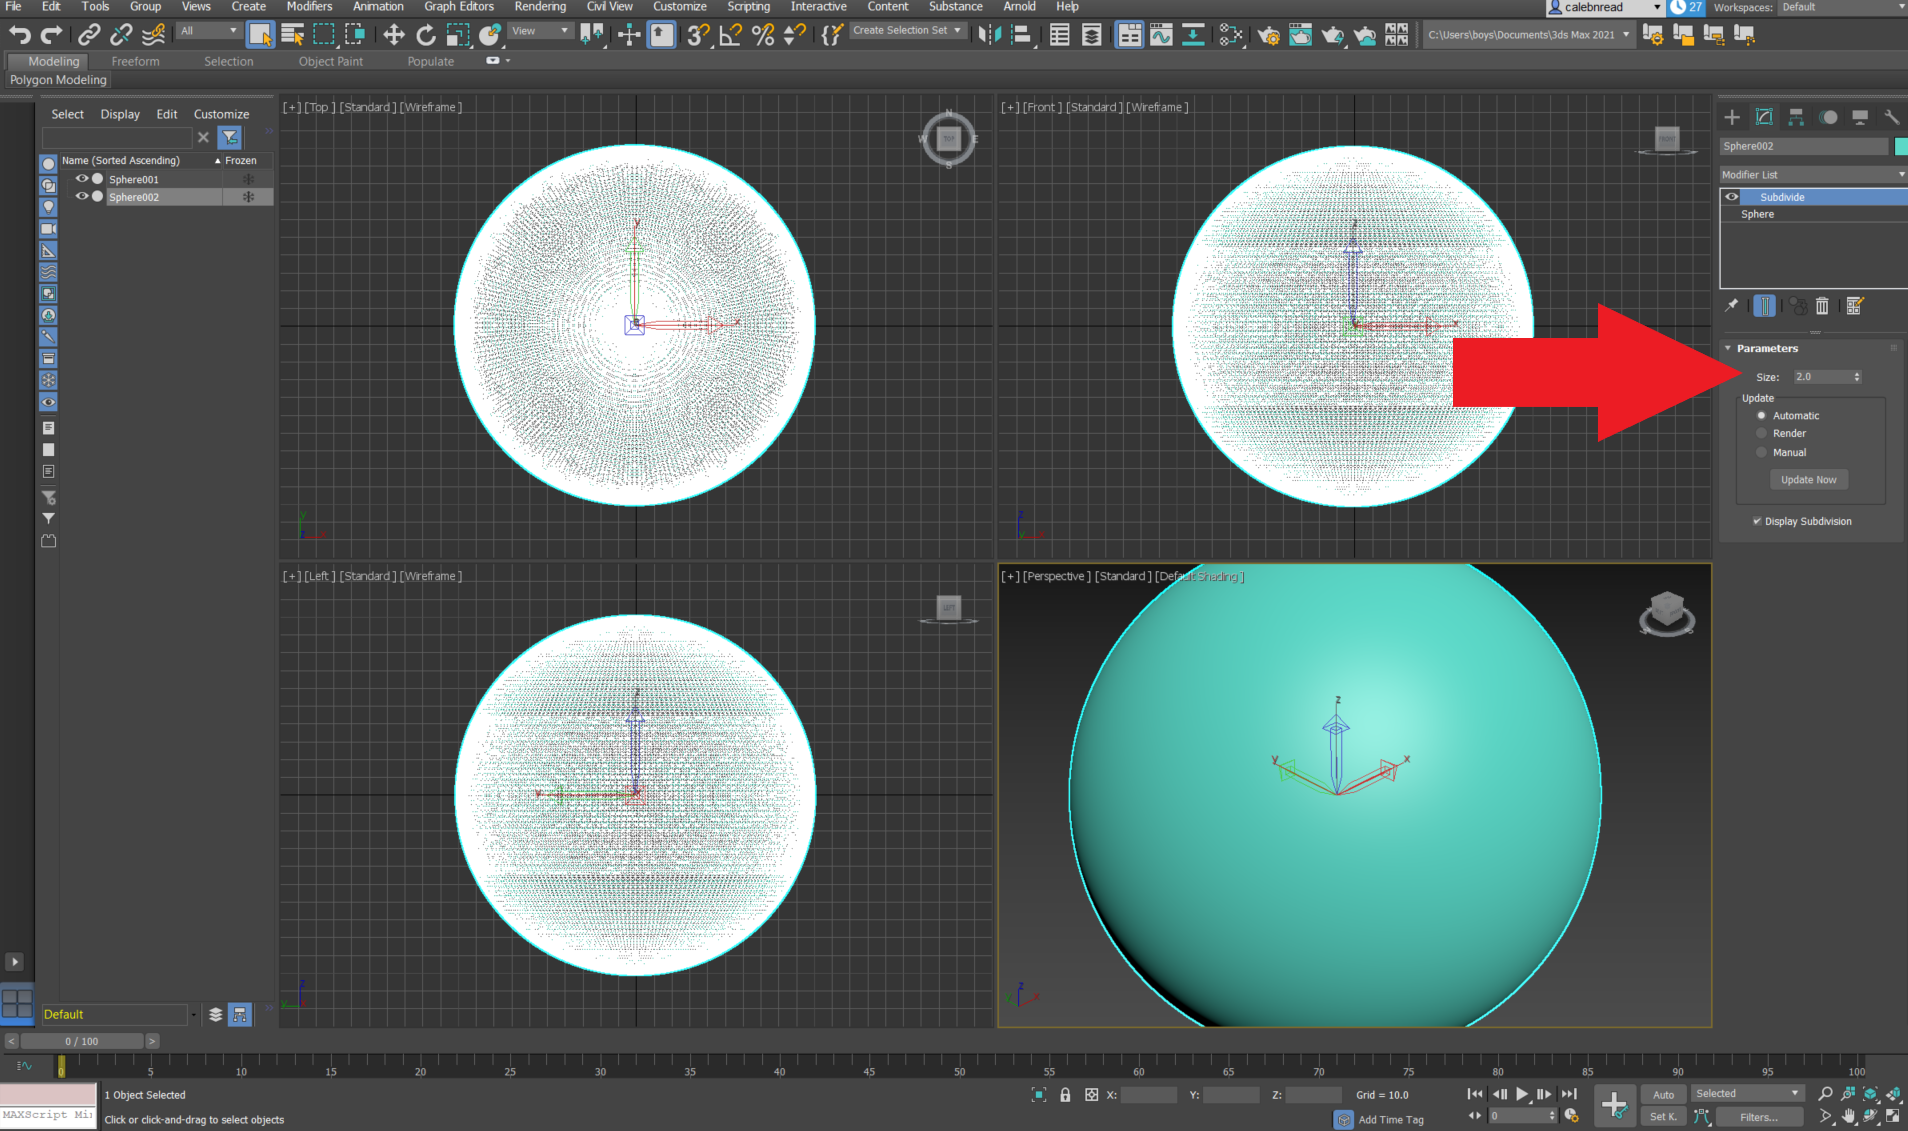Viewport: 1908px width, 1131px height.
Task: Collapse the Parameters rollout
Action: click(x=1730, y=348)
